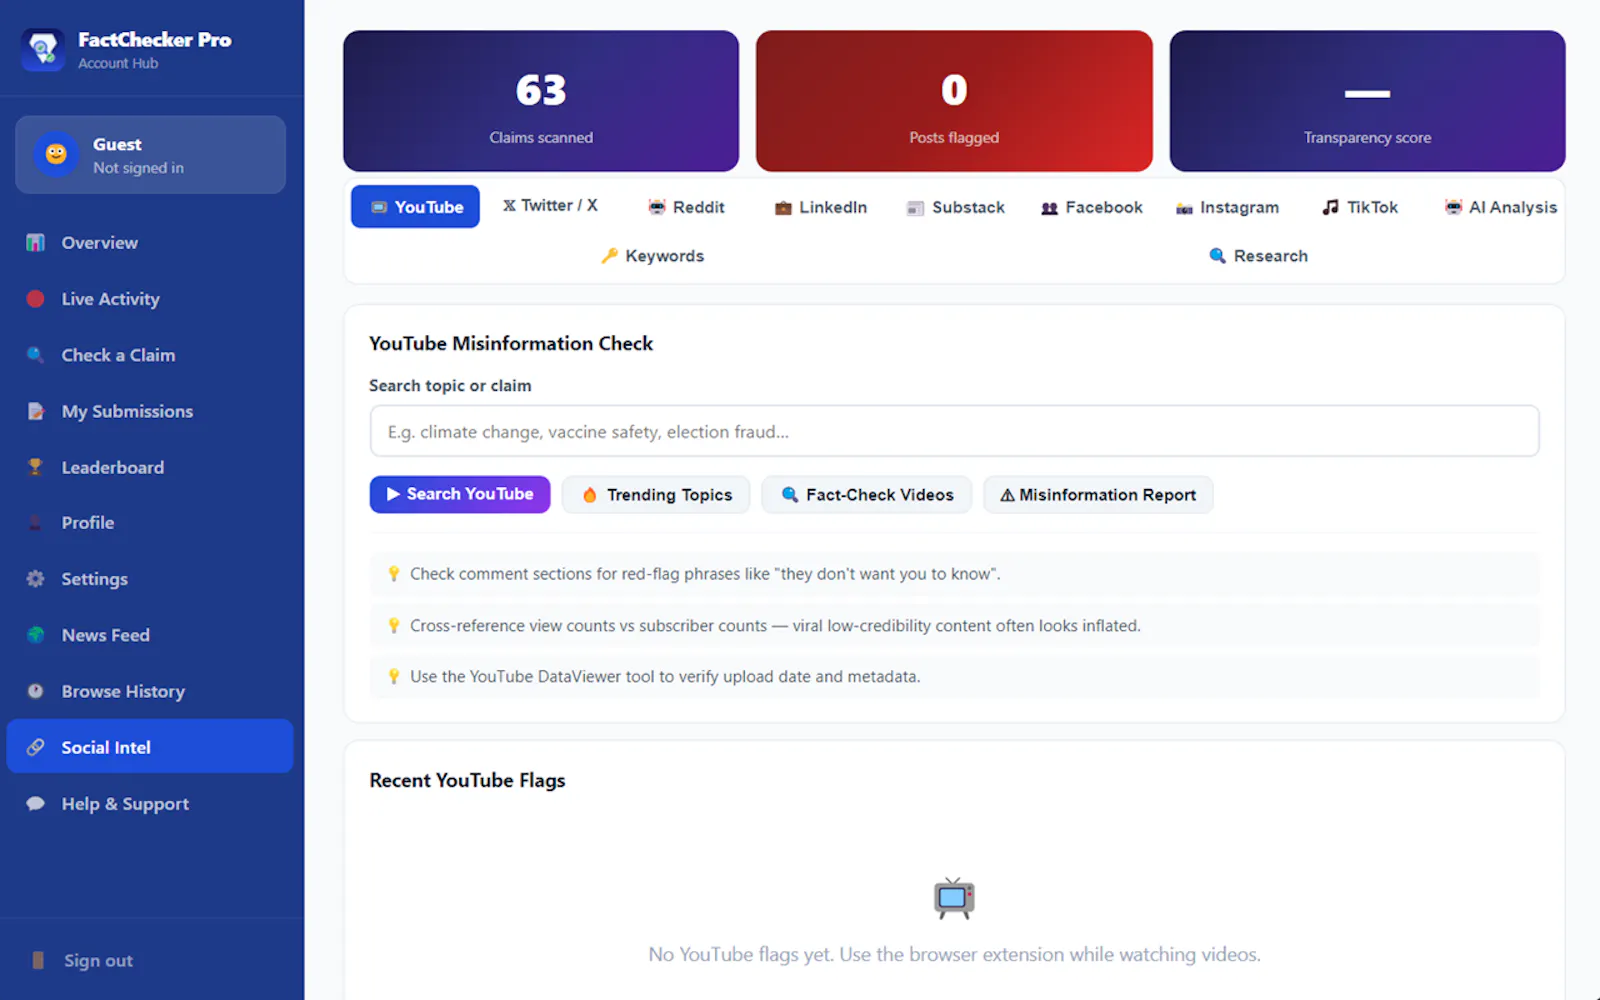The image size is (1600, 1000).
Task: Open the Instagram tab
Action: click(1227, 207)
